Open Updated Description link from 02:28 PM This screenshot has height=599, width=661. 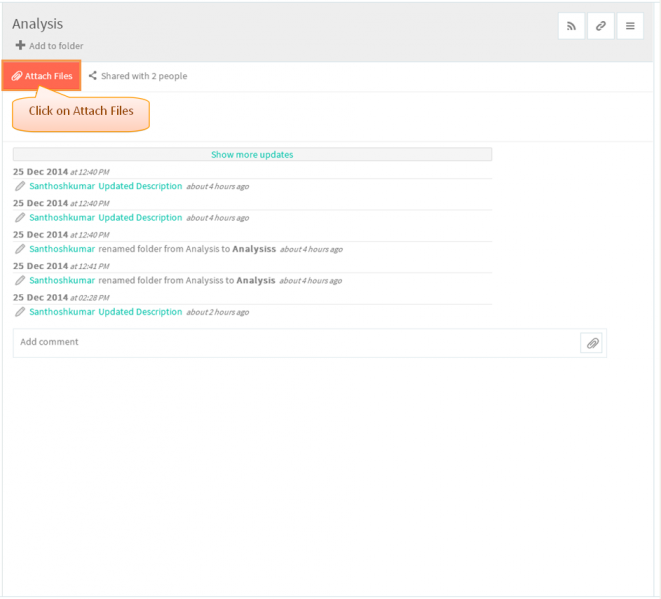click(140, 312)
